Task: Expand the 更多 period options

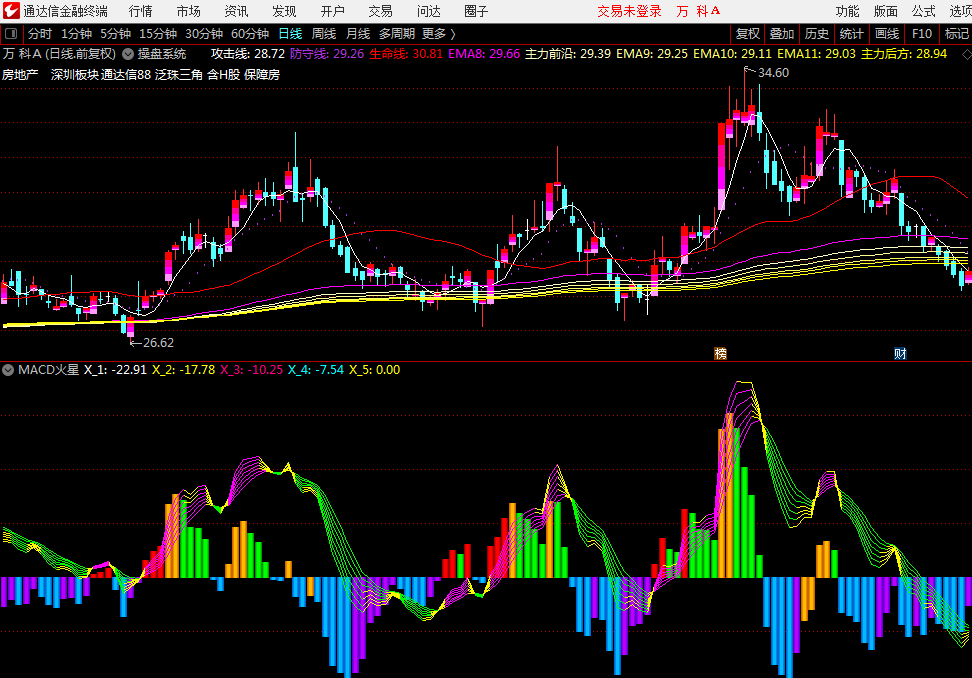Action: pyautogui.click(x=438, y=33)
